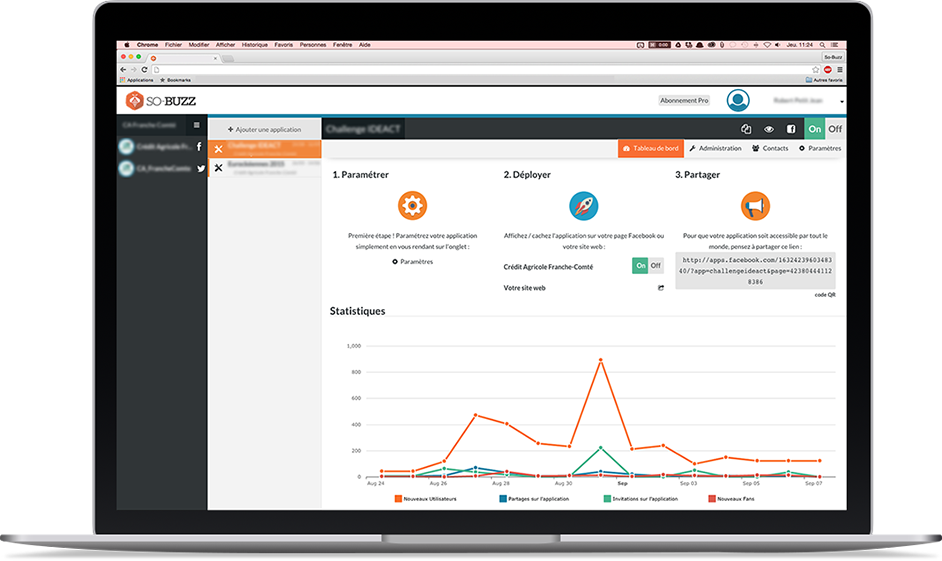Switch to the Administration tab

click(x=715, y=148)
